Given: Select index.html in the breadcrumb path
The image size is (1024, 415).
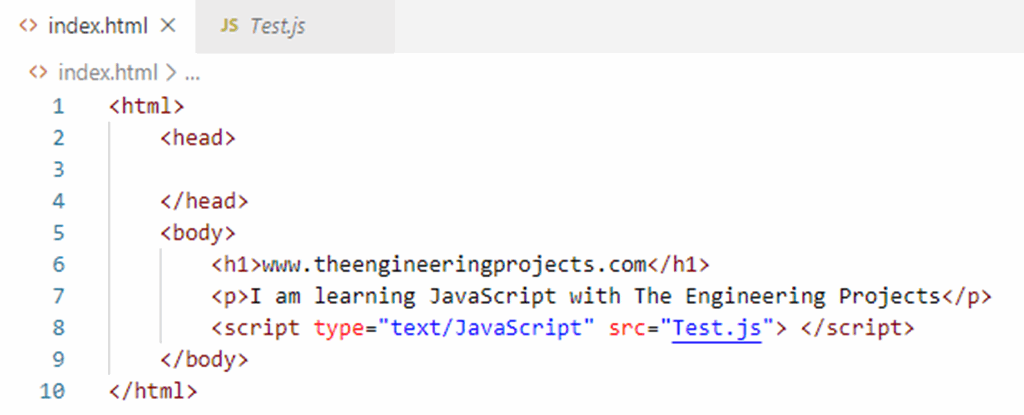Looking at the screenshot, I should [x=108, y=73].
